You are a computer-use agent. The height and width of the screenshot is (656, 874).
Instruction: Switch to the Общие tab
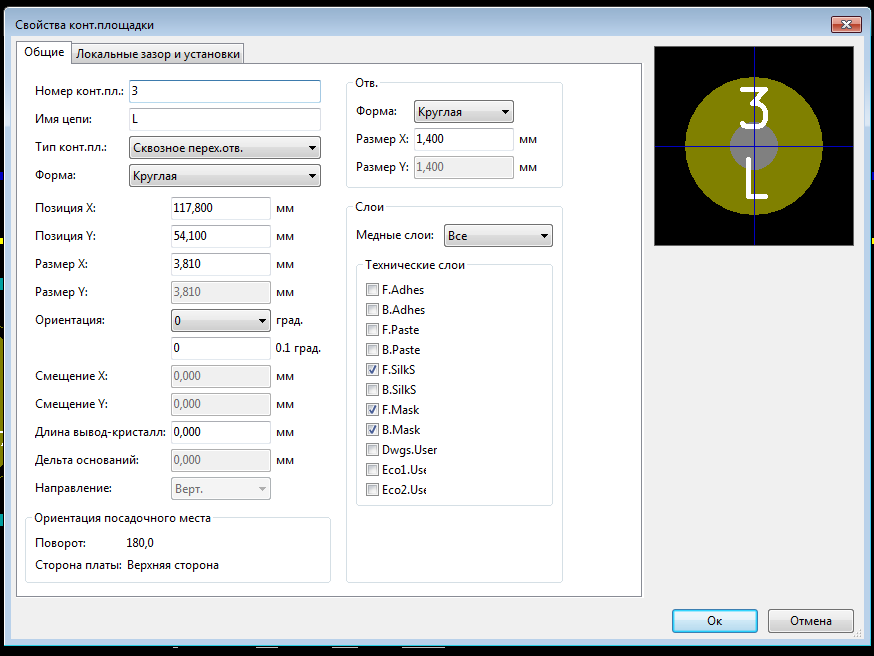(44, 52)
